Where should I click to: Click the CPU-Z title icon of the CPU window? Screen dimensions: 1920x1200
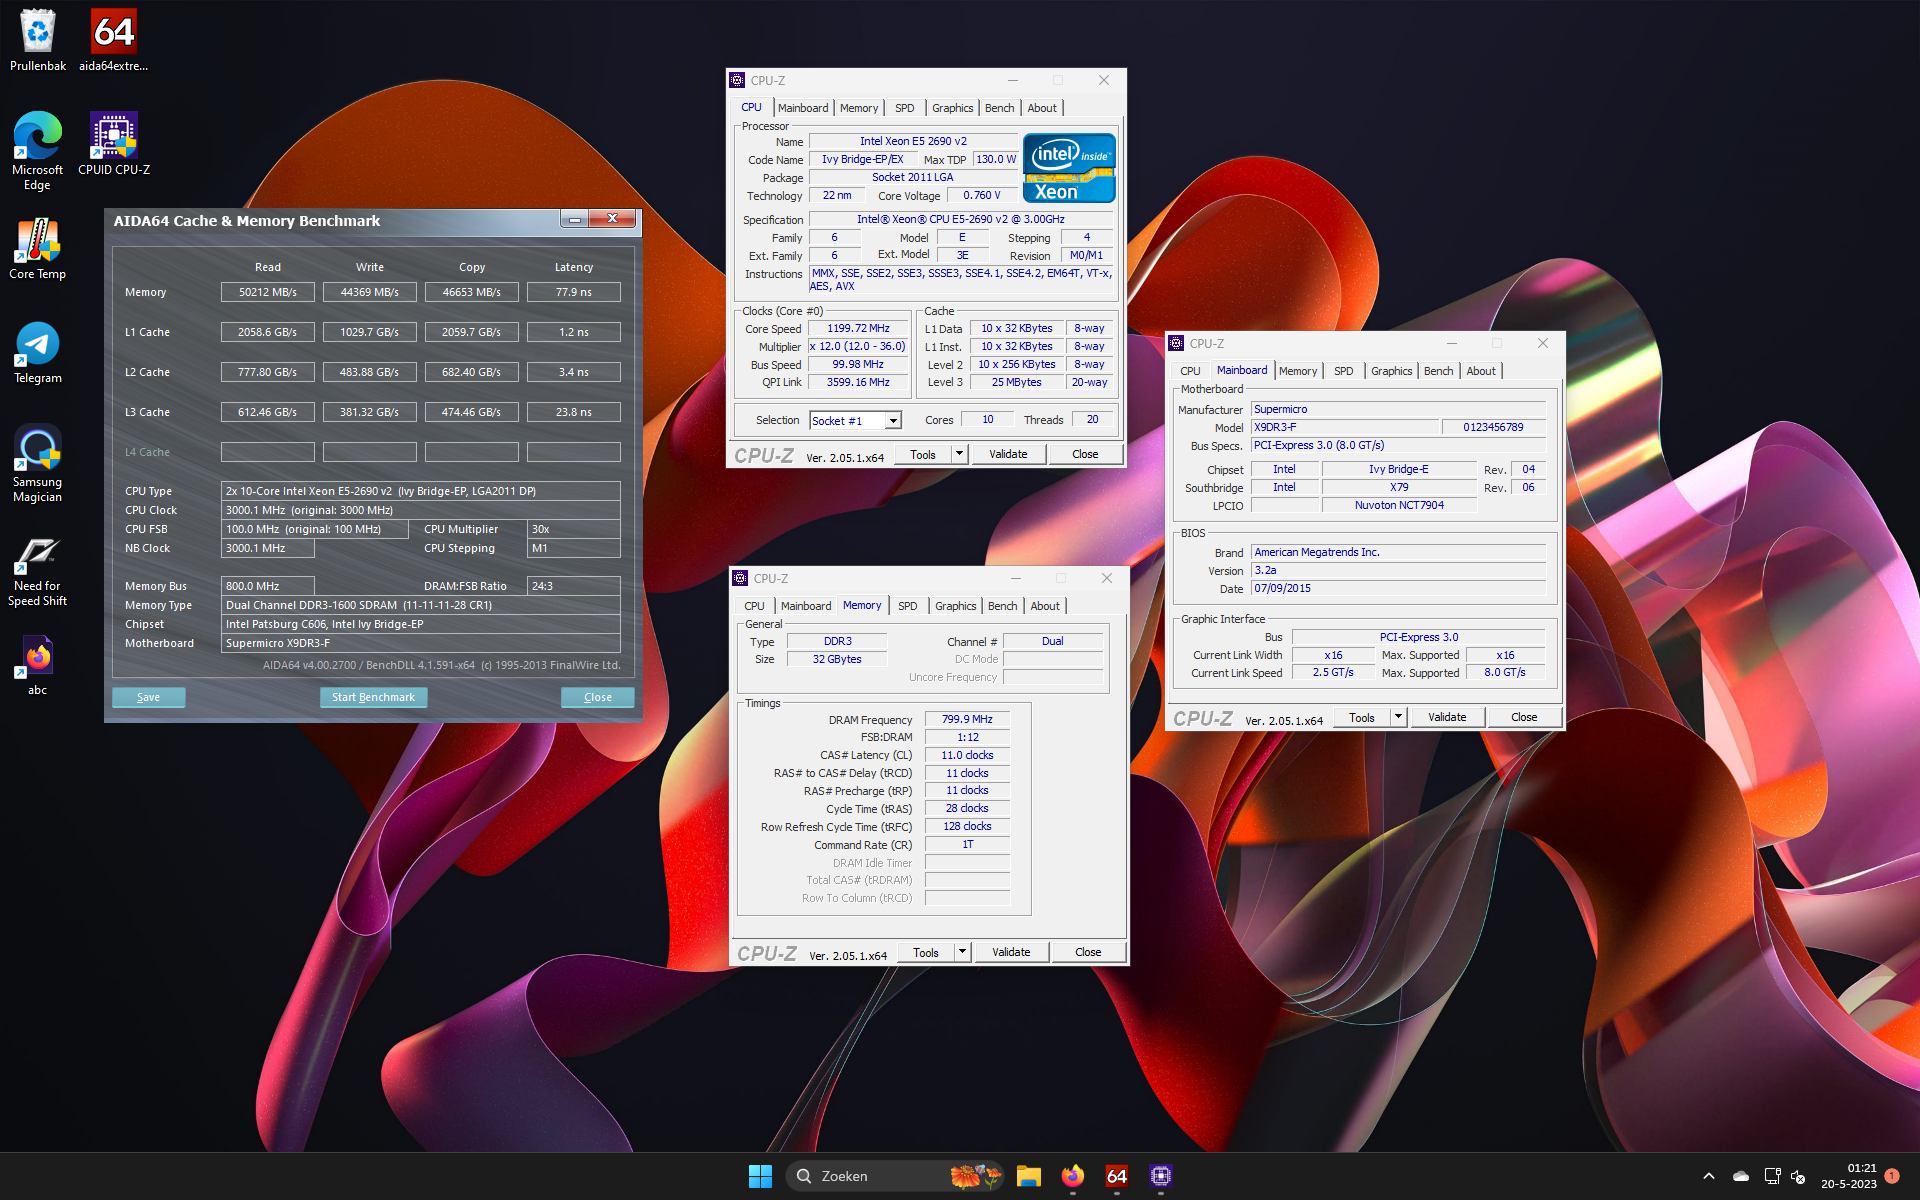click(737, 80)
